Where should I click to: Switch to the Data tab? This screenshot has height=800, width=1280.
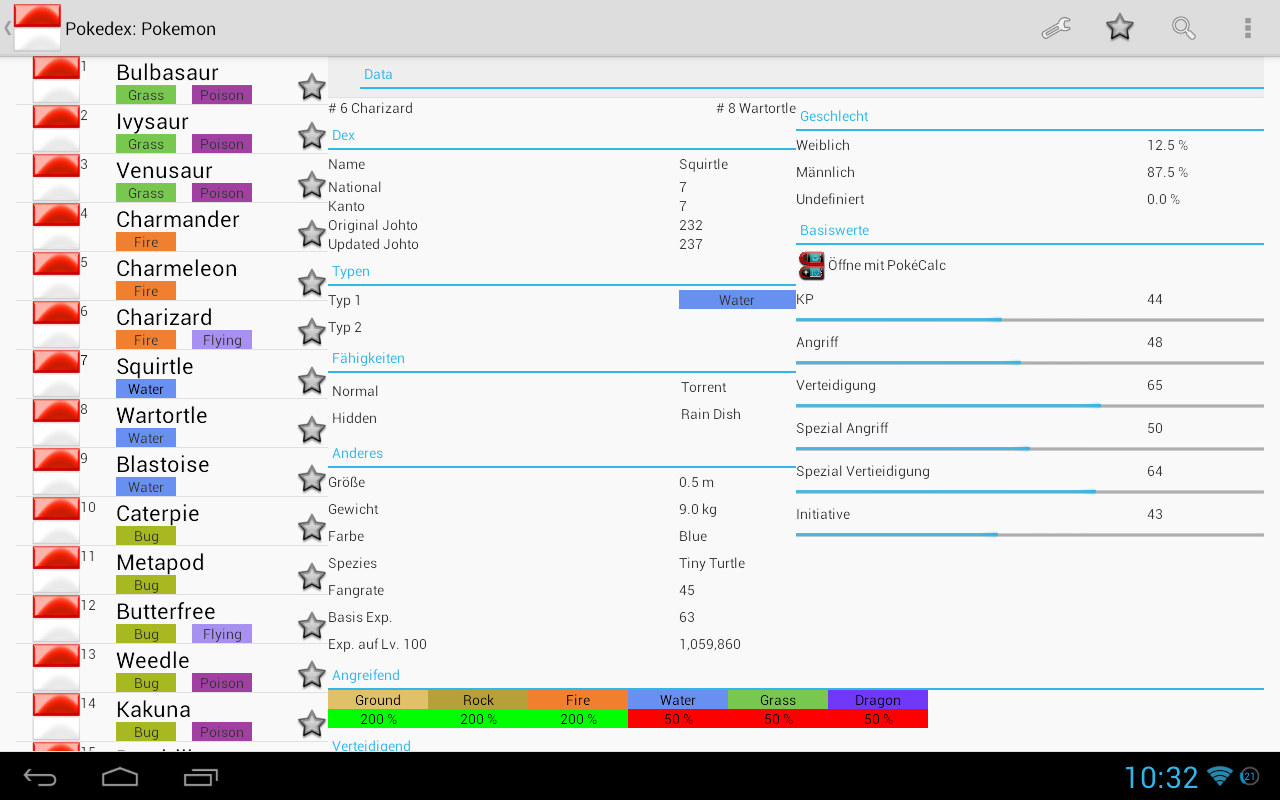[378, 74]
